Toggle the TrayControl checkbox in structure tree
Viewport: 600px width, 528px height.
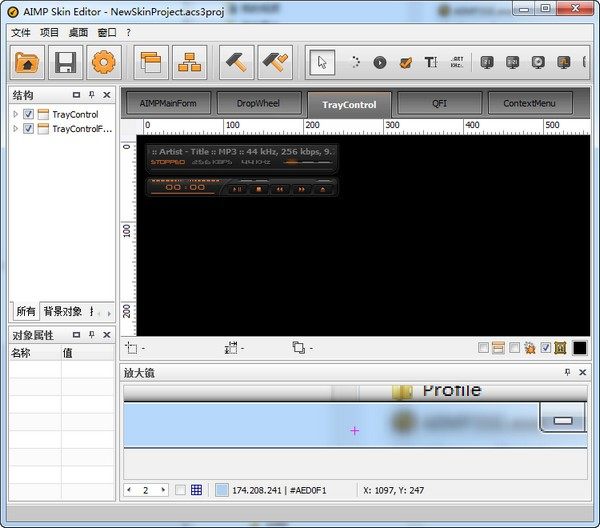coord(29,114)
